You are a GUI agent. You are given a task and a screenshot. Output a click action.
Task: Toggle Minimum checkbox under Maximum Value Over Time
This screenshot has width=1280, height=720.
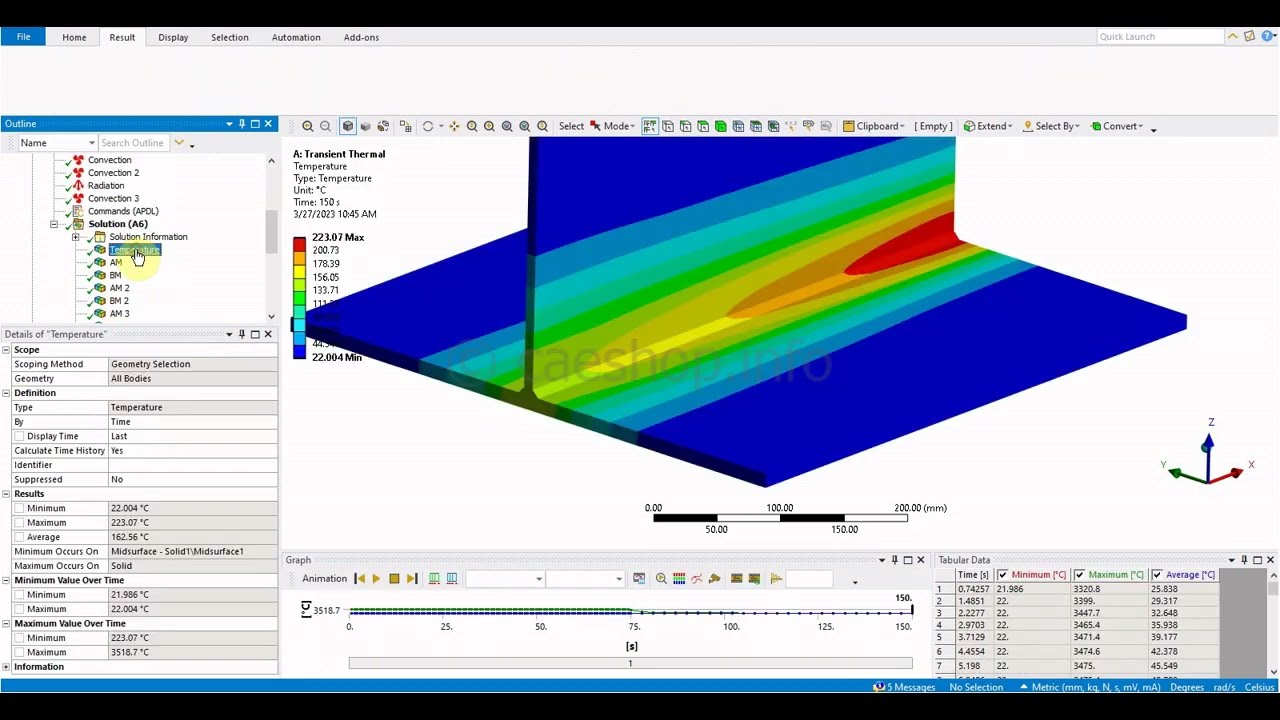click(19, 638)
